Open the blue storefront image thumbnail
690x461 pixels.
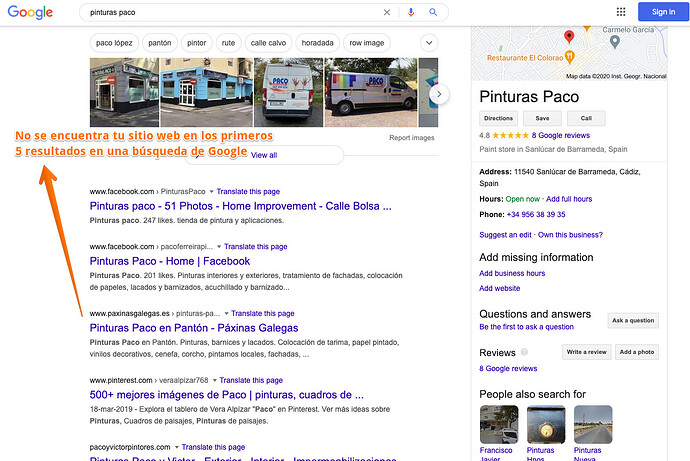tap(206, 92)
